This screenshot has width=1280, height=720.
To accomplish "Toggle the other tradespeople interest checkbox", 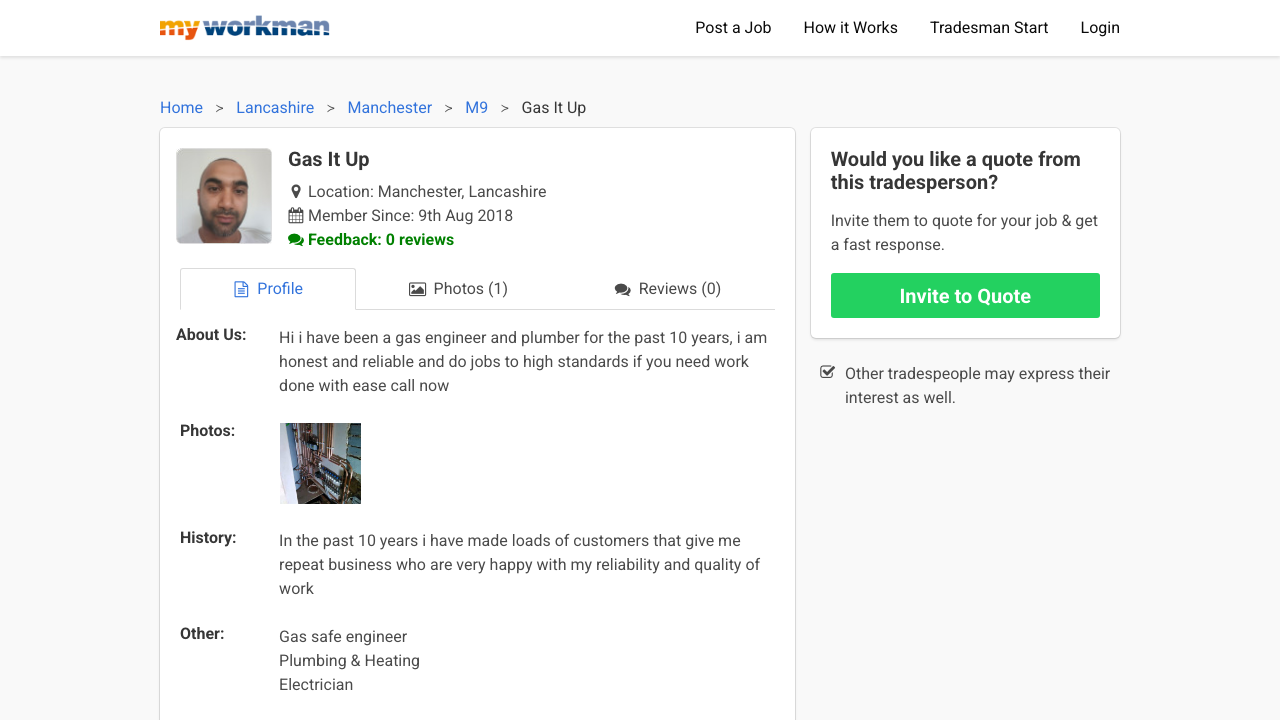I will pos(828,373).
